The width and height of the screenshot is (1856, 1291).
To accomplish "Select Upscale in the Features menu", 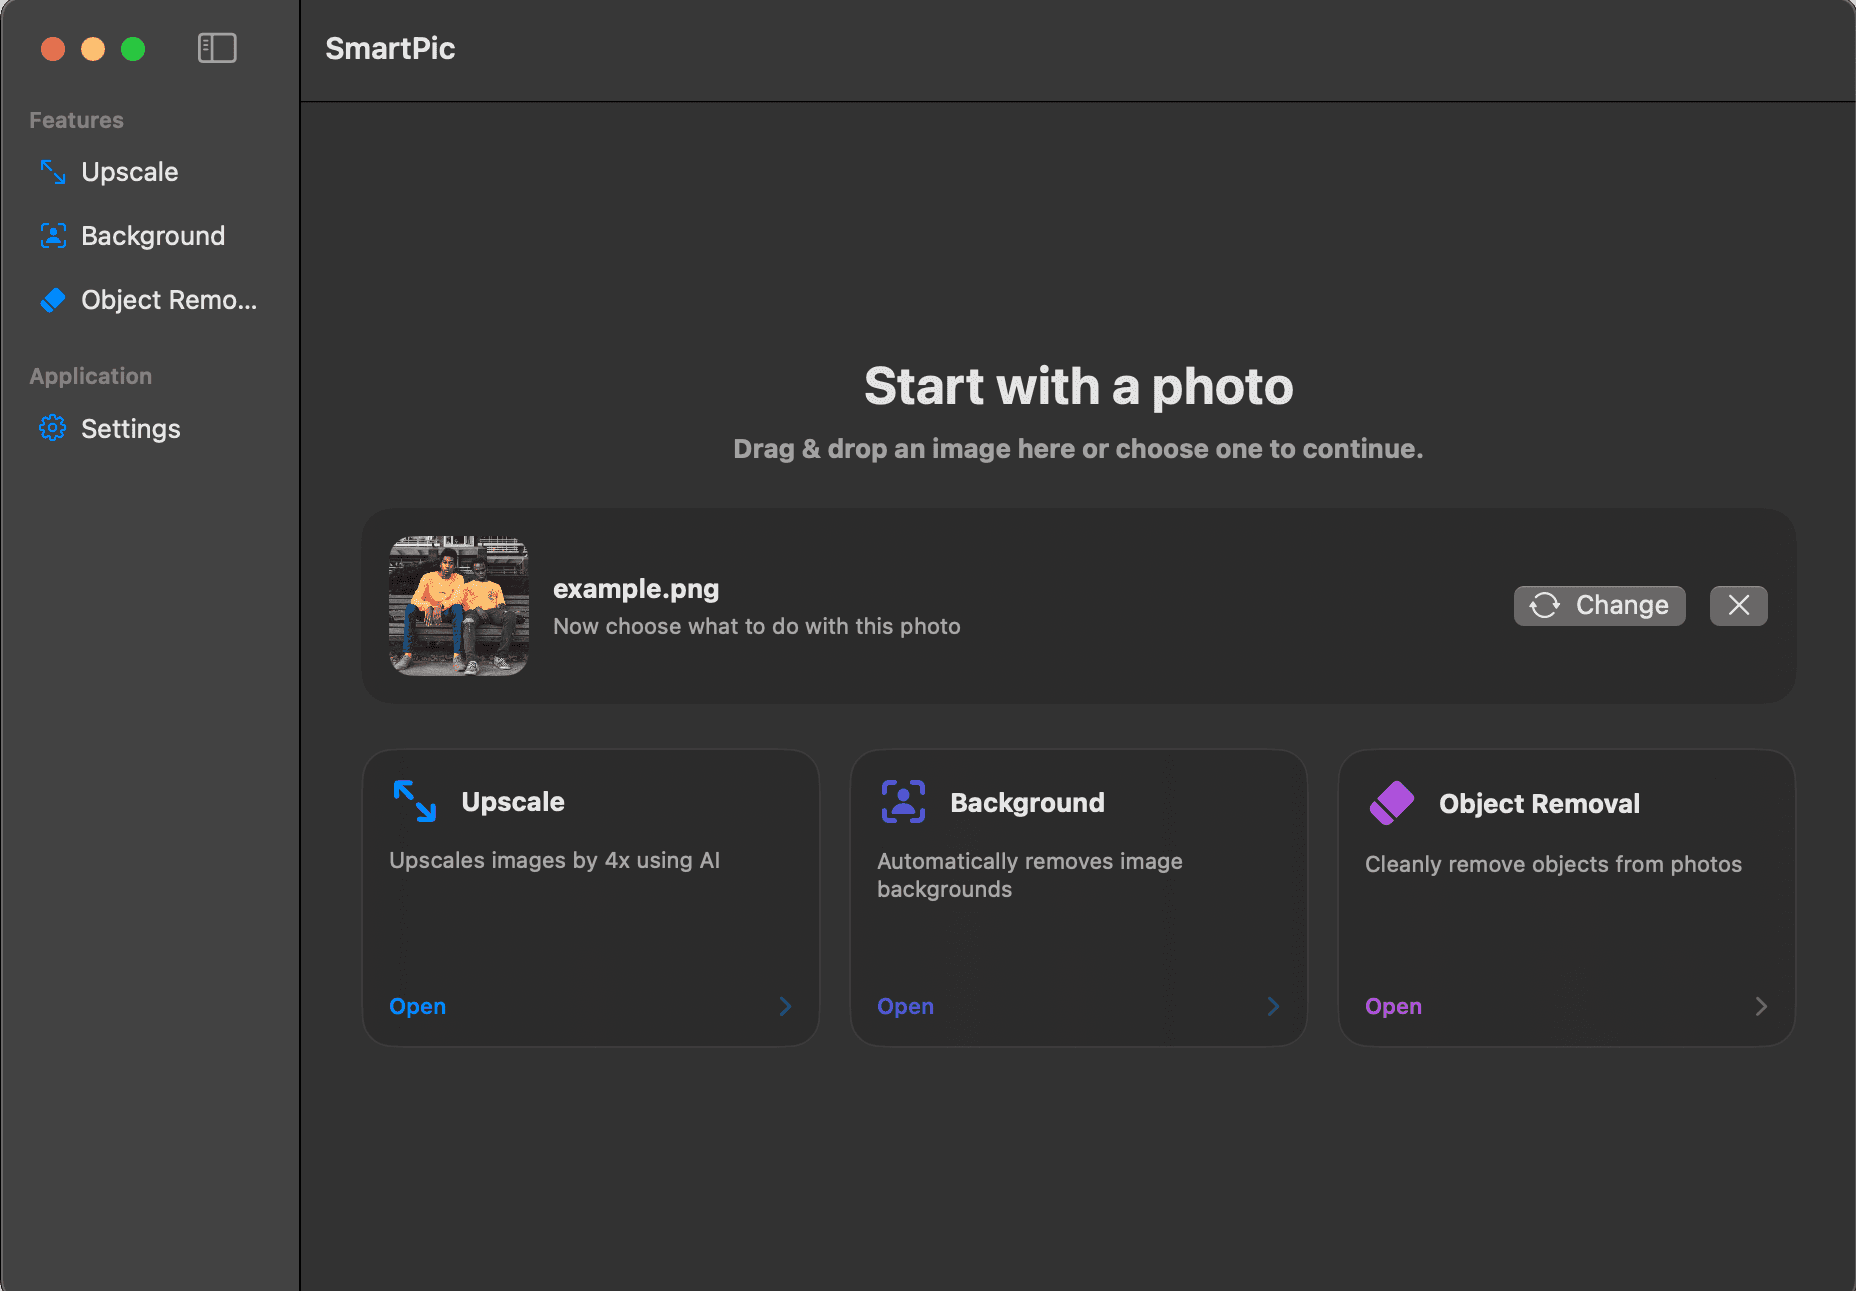I will click(129, 172).
